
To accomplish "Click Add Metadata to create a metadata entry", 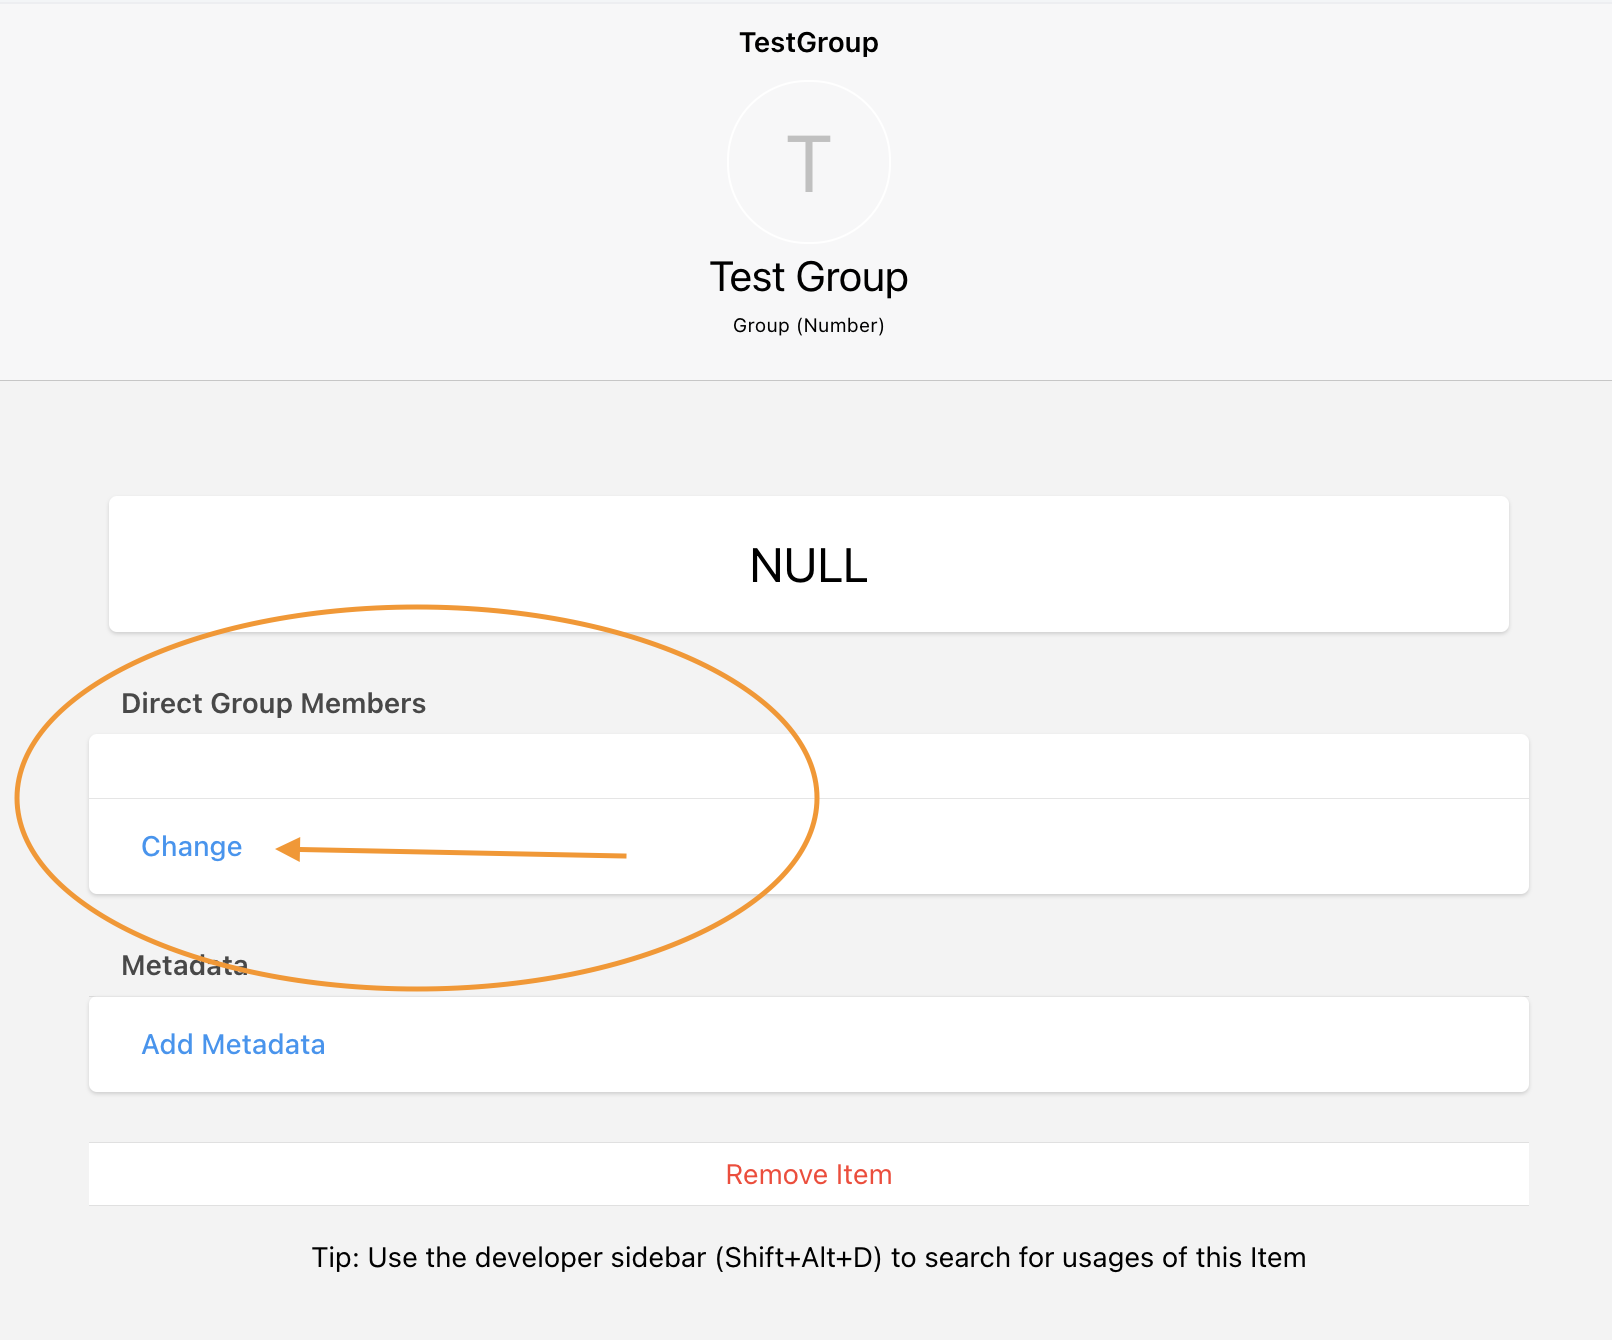I will click(x=232, y=1043).
